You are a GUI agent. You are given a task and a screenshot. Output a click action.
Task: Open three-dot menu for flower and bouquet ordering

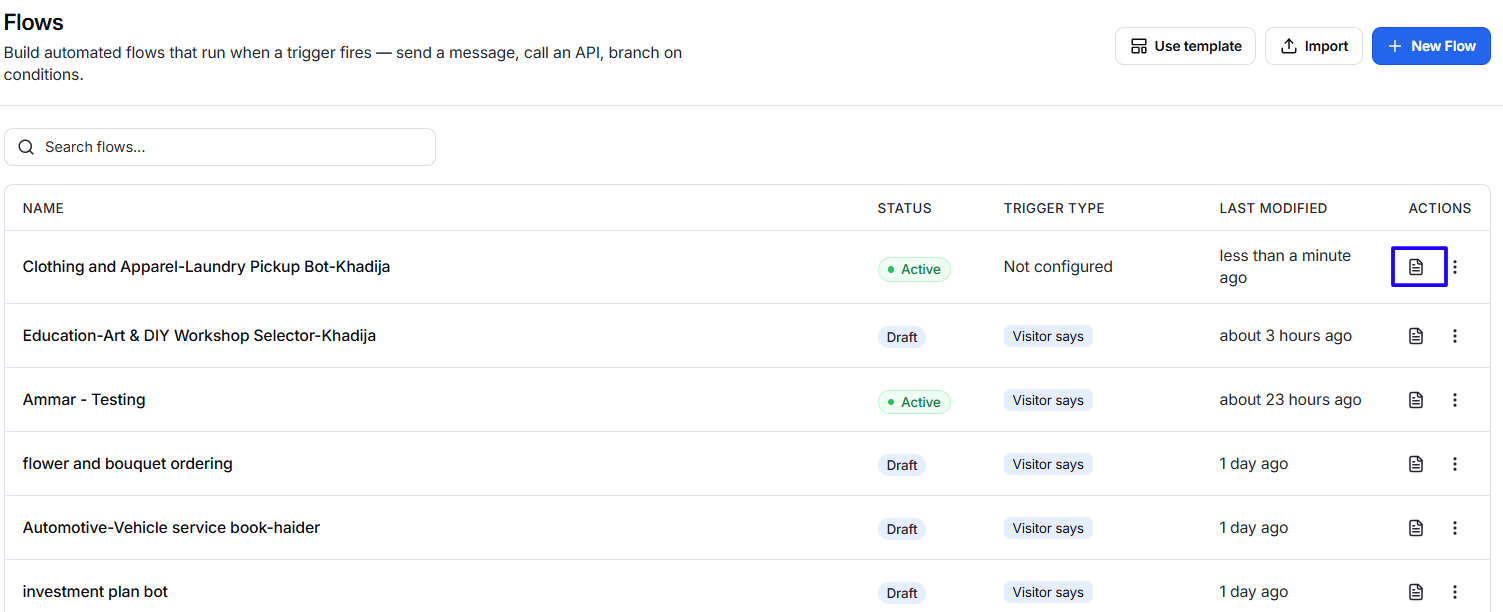click(1455, 464)
